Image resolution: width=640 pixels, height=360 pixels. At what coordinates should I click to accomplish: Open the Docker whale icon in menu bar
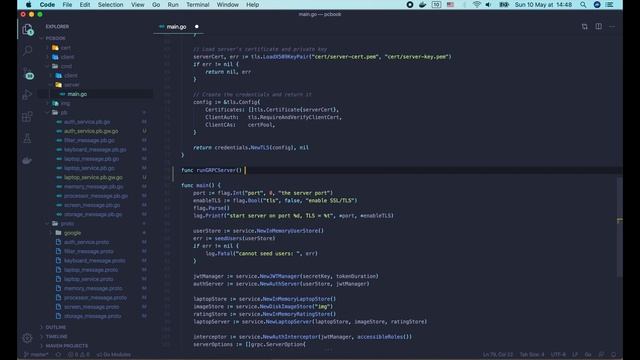click(x=422, y=4)
